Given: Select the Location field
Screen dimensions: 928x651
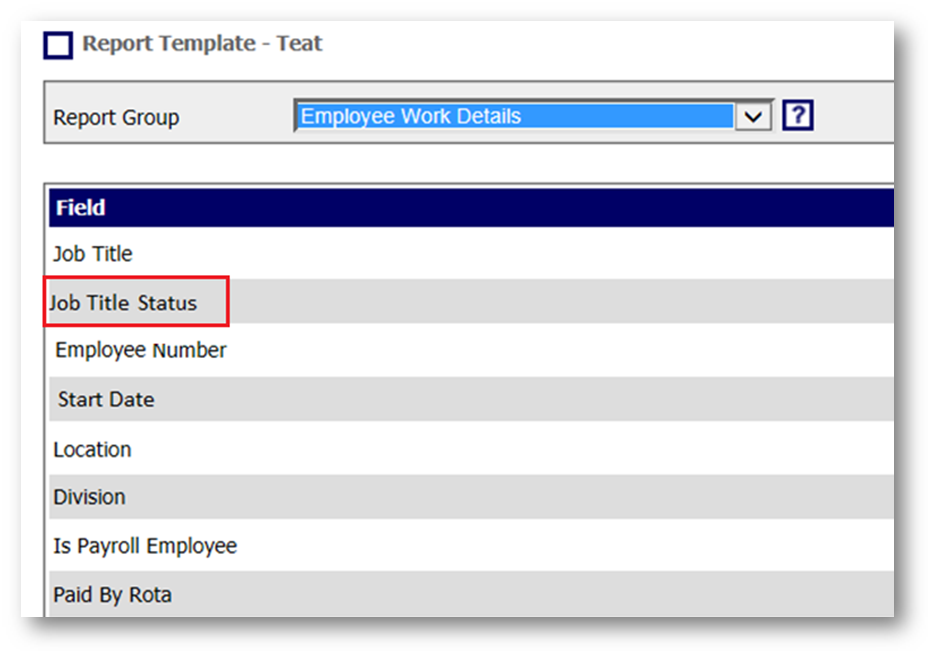Looking at the screenshot, I should [x=92, y=449].
